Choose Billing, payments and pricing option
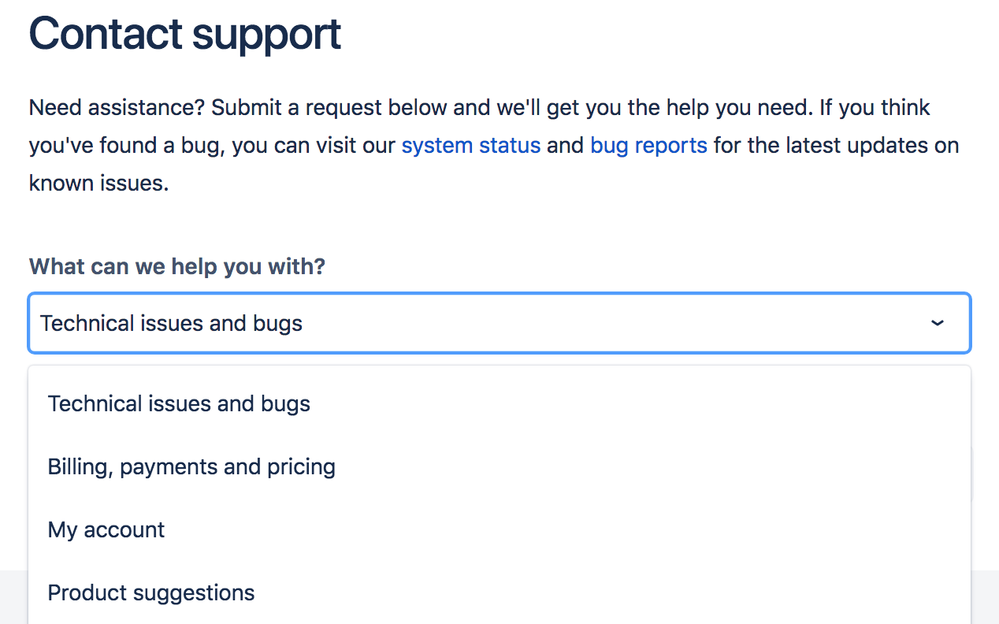 (x=191, y=467)
